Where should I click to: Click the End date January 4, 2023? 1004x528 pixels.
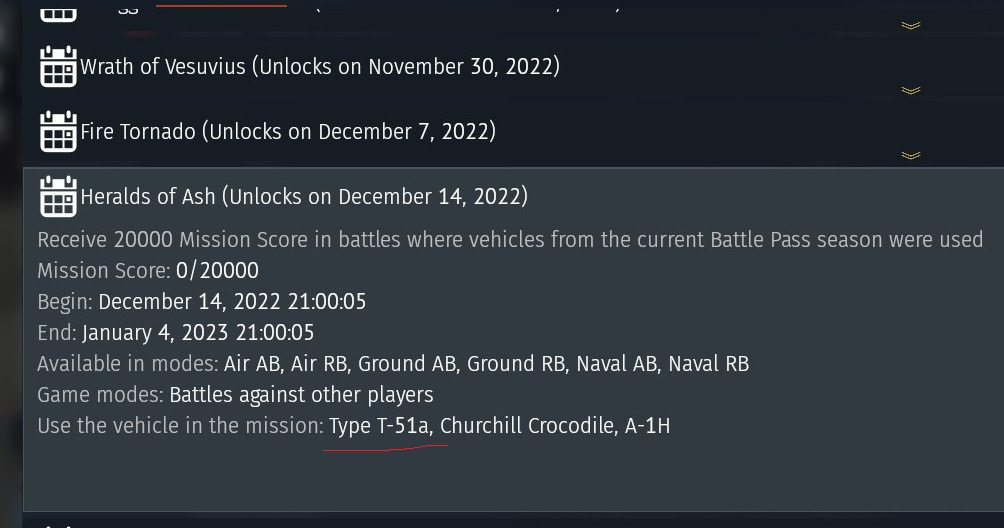pos(198,333)
